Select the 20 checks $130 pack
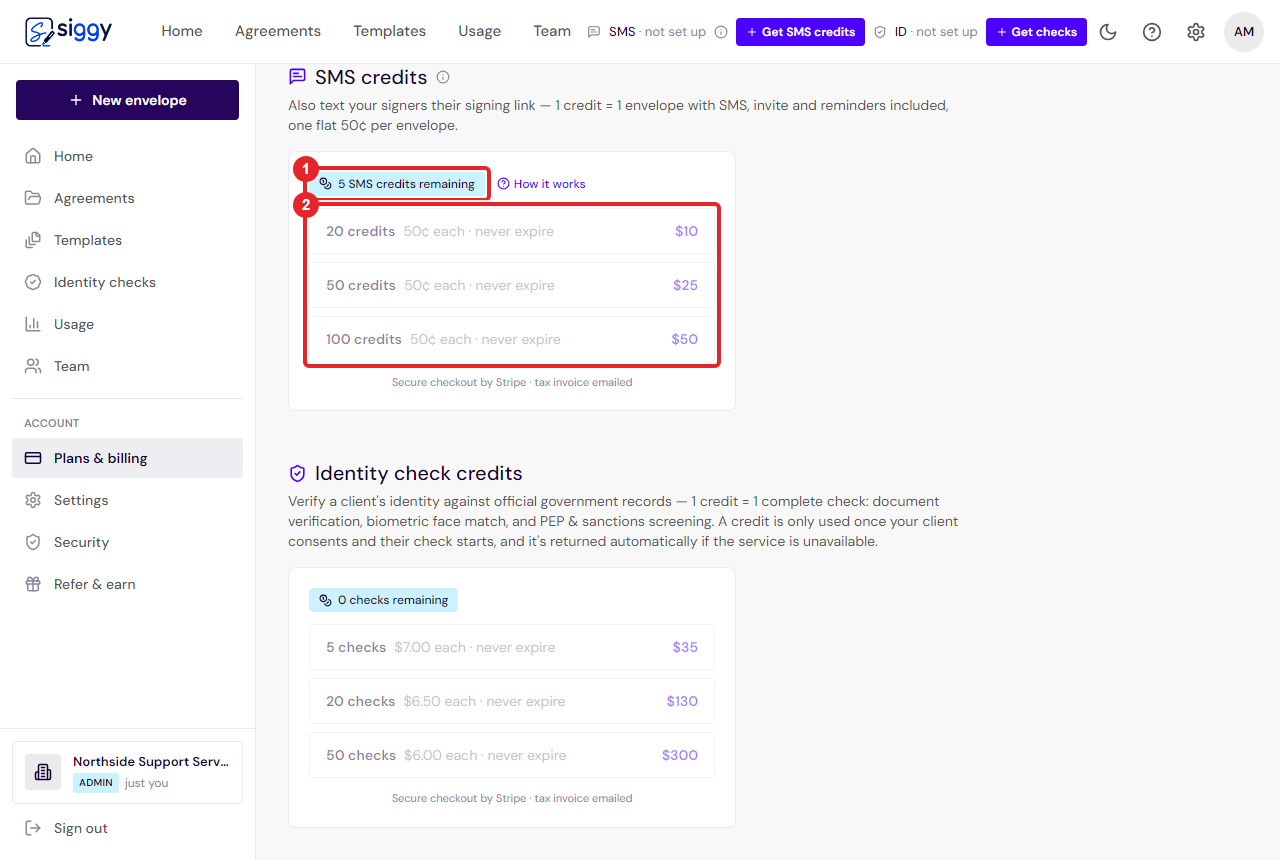The image size is (1280, 860). (x=512, y=701)
